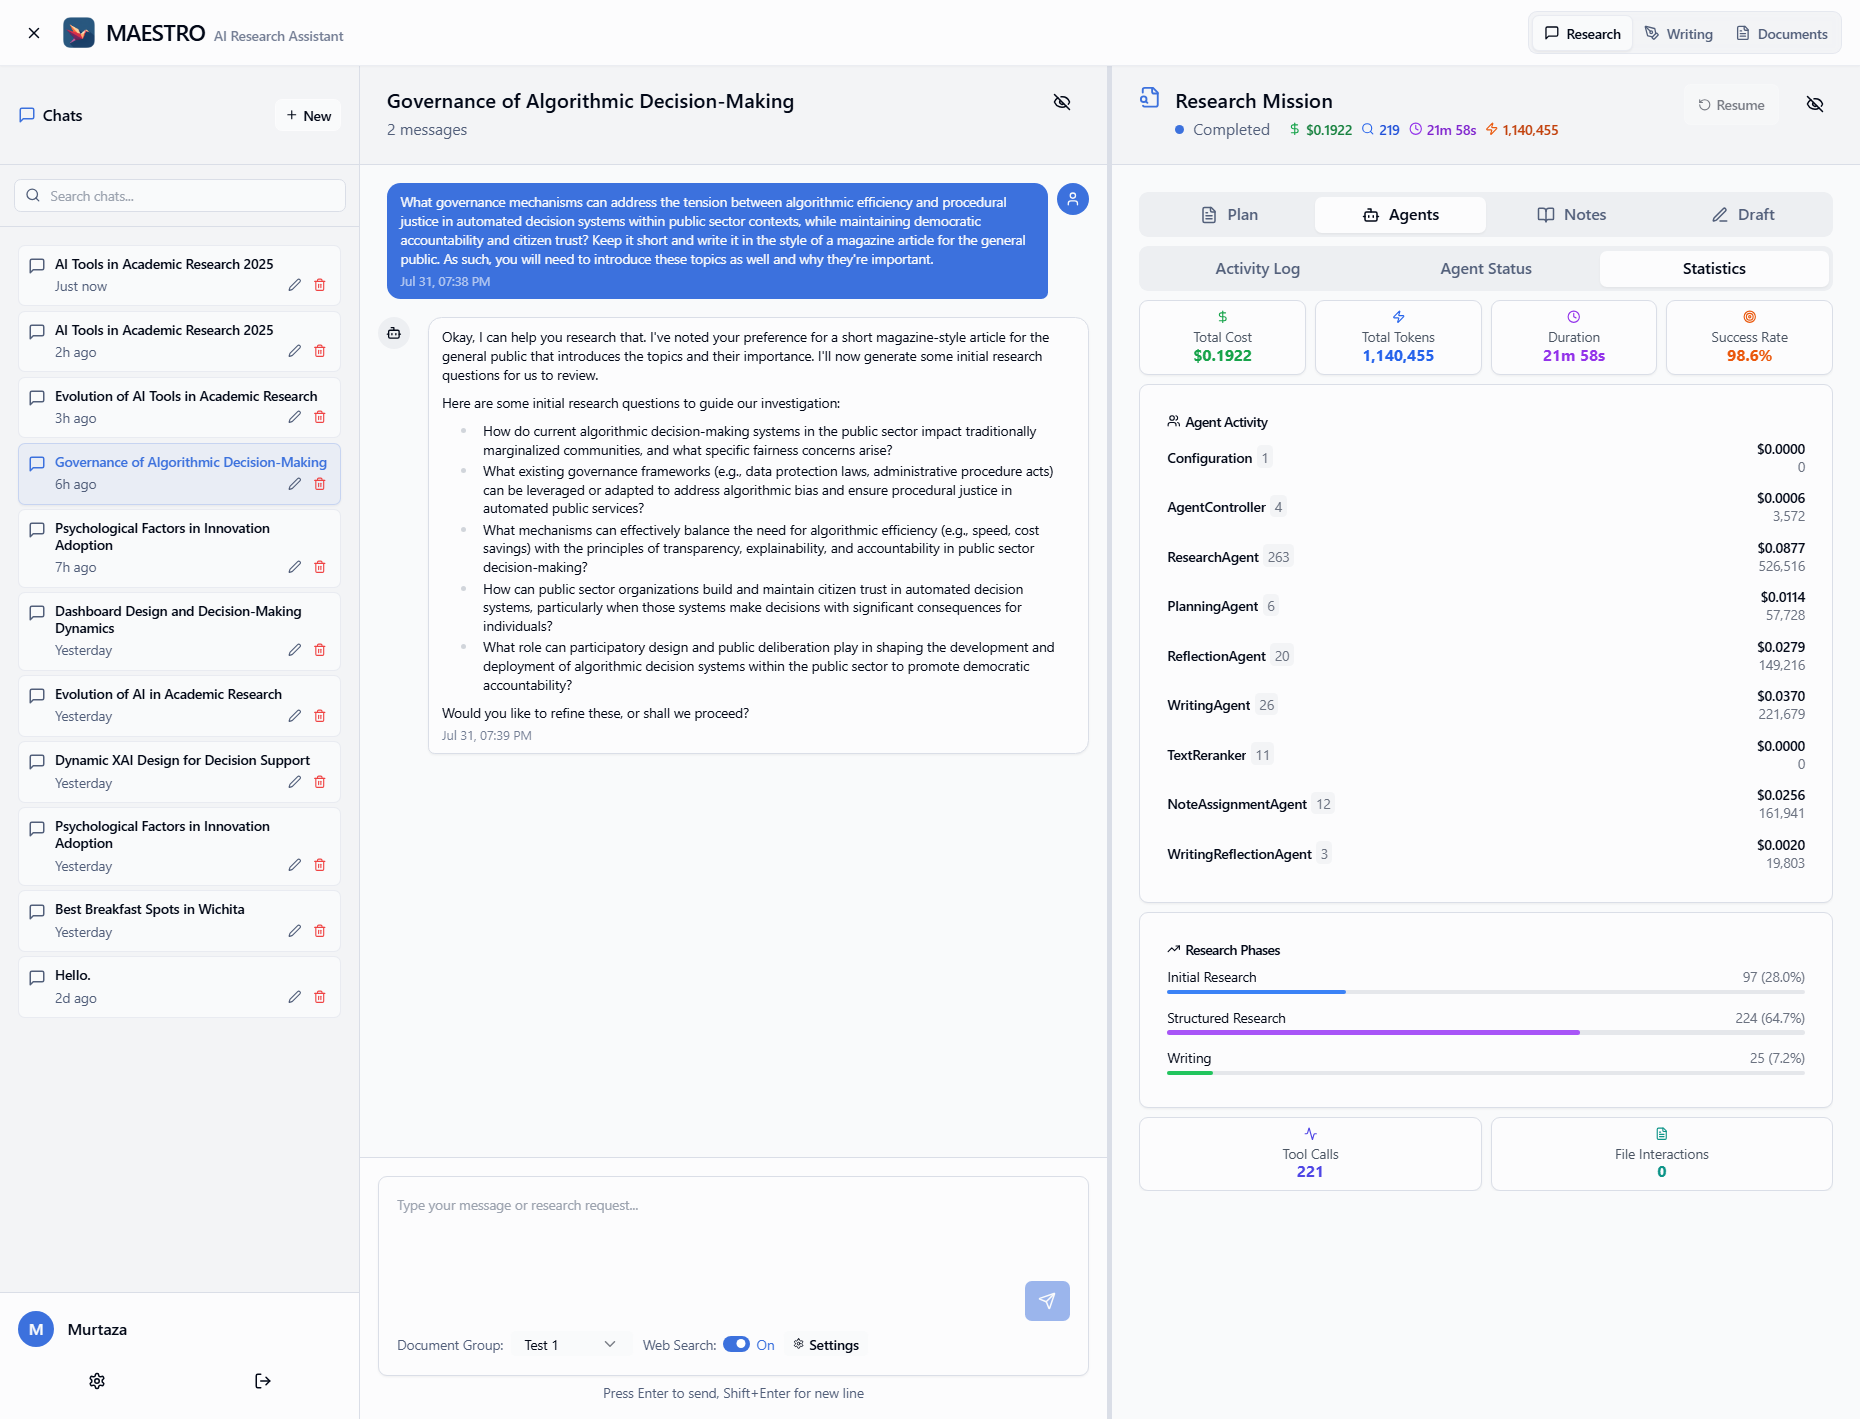Focus the Search chats input field

coord(180,196)
